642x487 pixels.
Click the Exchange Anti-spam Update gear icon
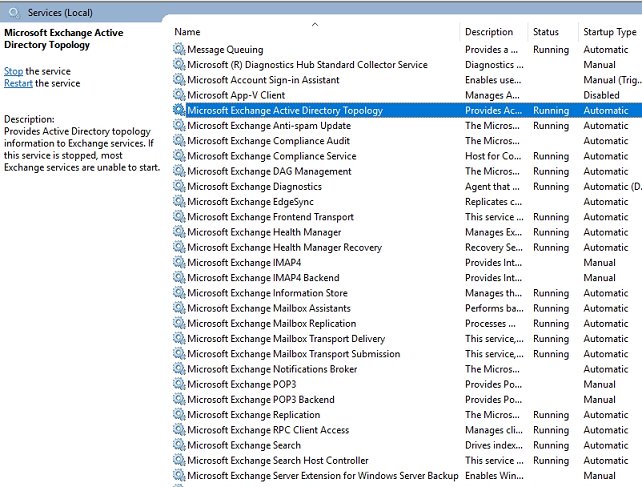pos(179,125)
